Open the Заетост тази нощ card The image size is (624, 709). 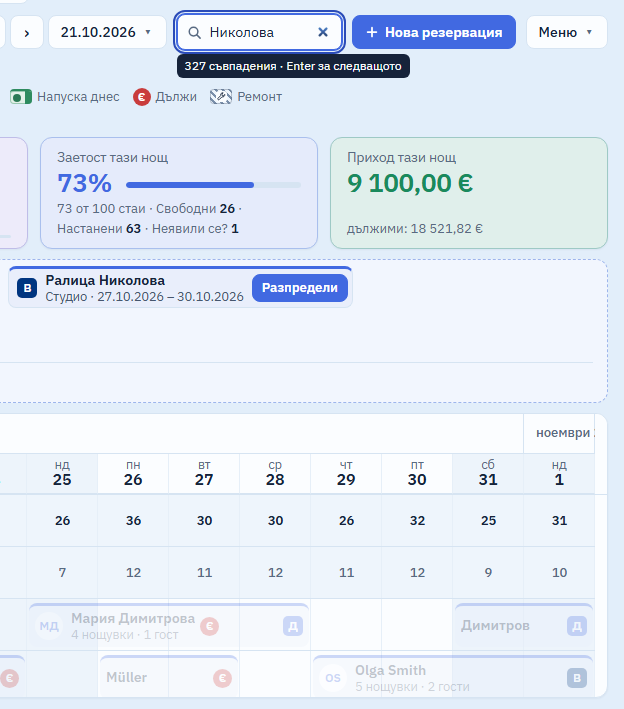coord(179,193)
